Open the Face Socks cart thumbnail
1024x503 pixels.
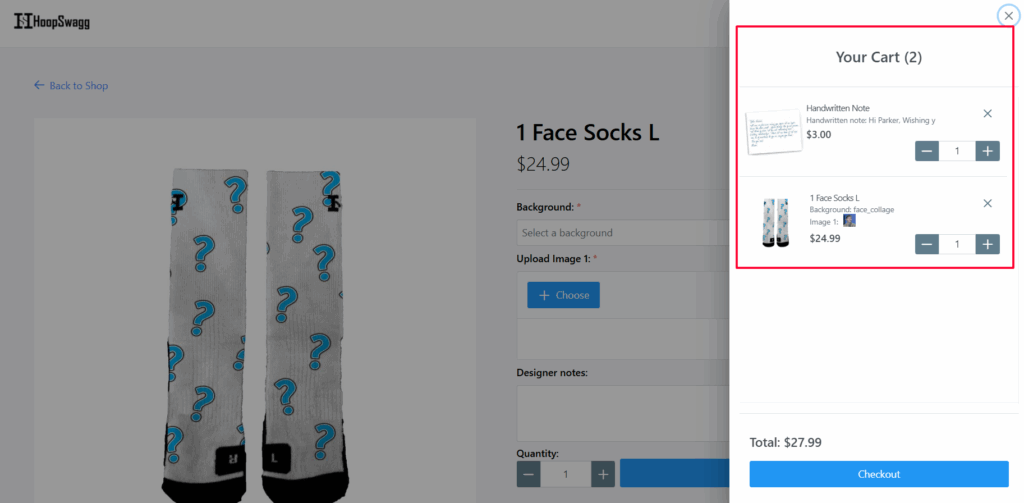(x=775, y=222)
